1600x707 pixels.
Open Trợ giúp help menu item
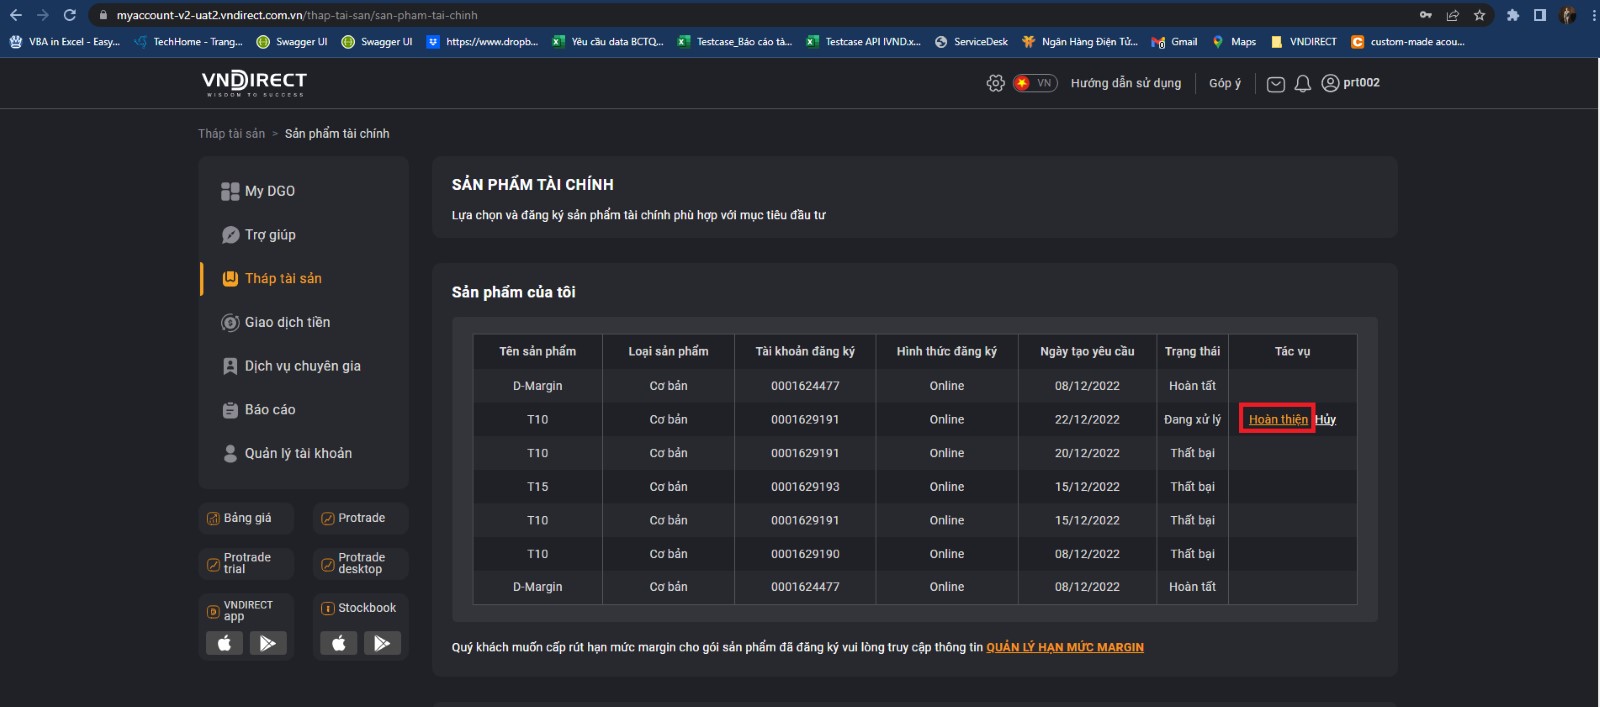[259, 235]
